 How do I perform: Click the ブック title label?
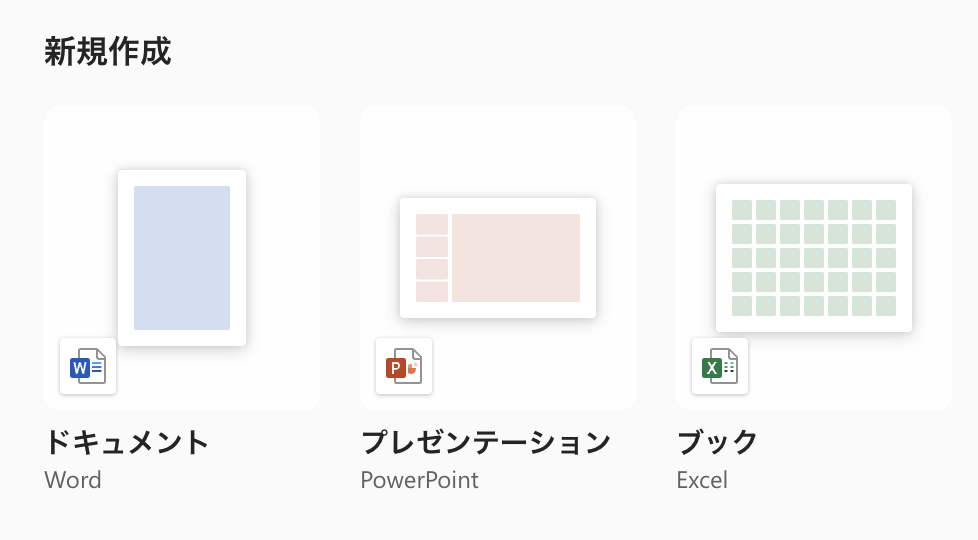[717, 442]
